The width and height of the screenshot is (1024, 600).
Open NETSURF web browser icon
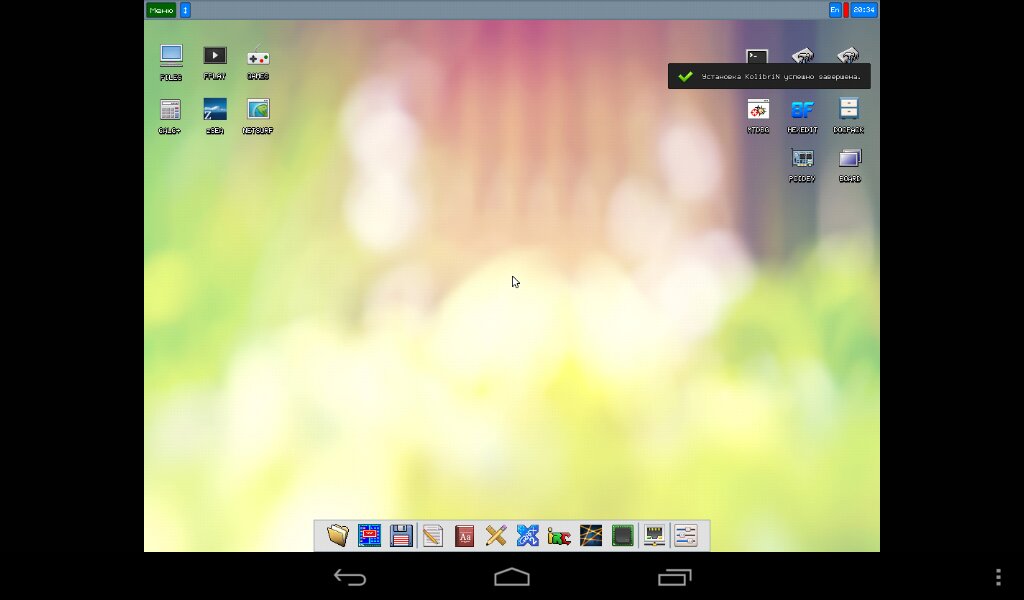click(x=258, y=111)
